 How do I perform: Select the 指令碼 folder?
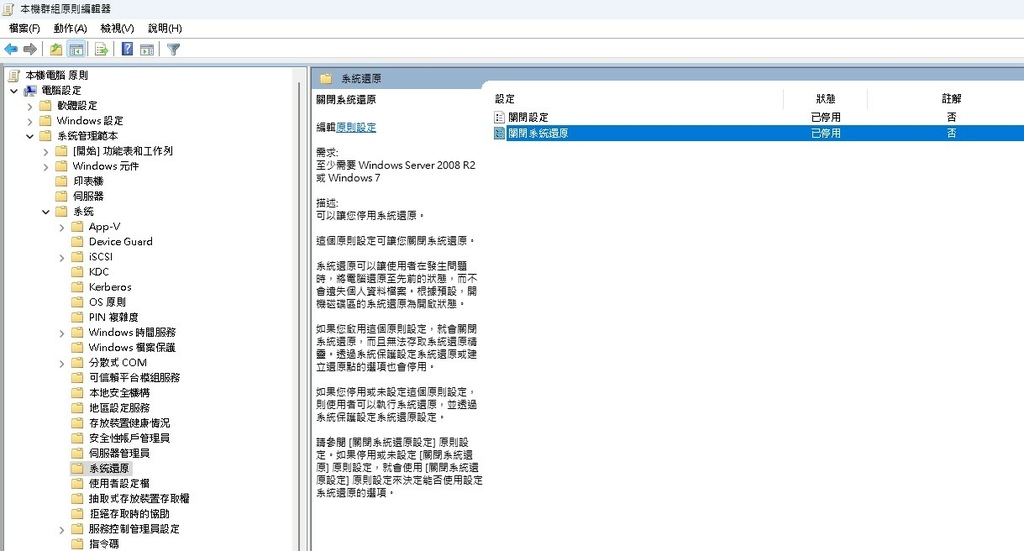104,543
